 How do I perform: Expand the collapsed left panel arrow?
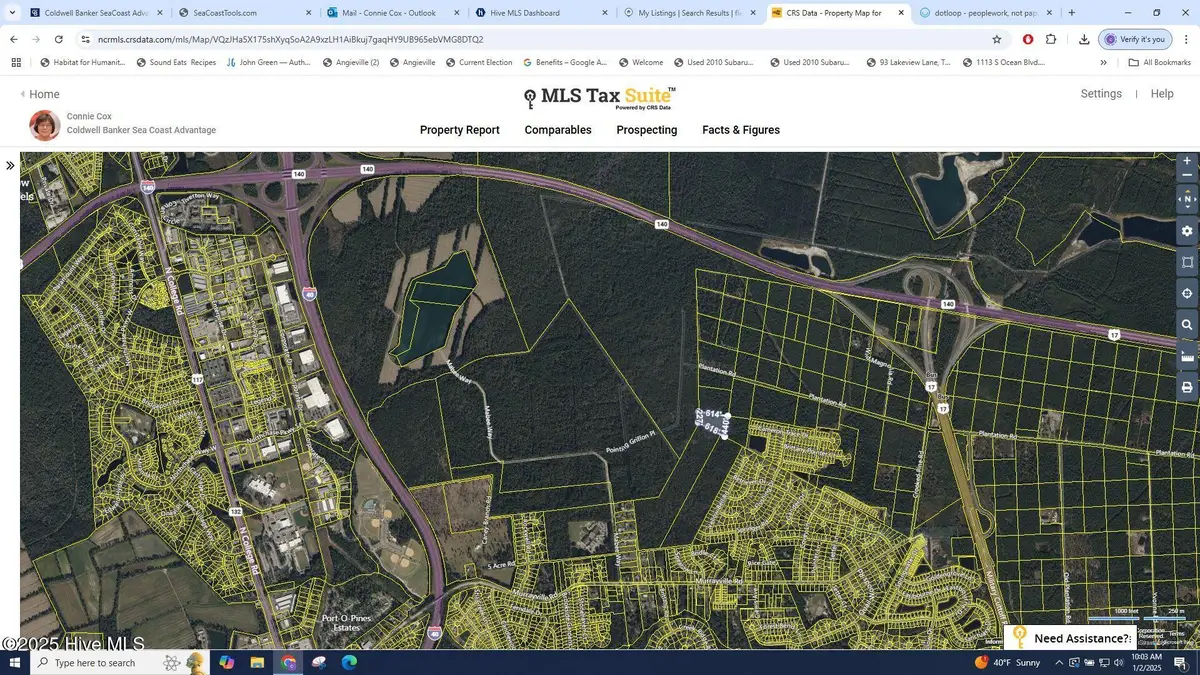pyautogui.click(x=11, y=165)
